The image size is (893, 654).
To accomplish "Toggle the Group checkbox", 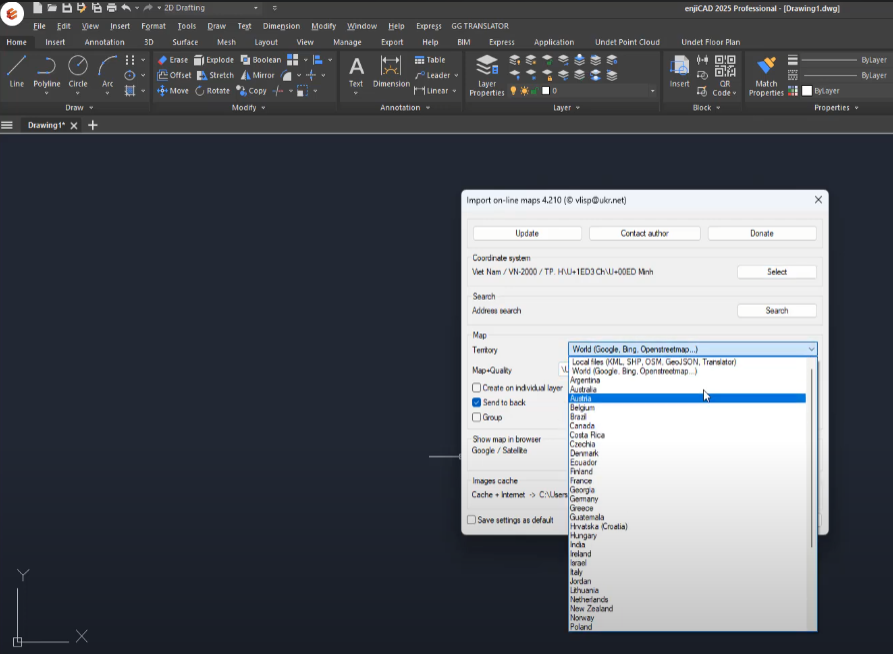I will point(477,417).
